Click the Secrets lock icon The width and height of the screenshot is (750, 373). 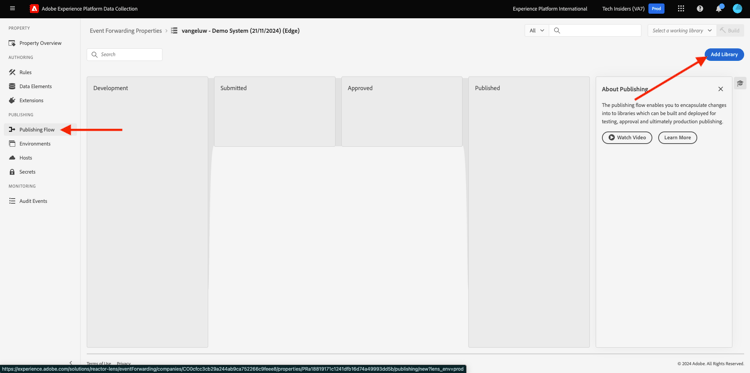pyautogui.click(x=12, y=172)
